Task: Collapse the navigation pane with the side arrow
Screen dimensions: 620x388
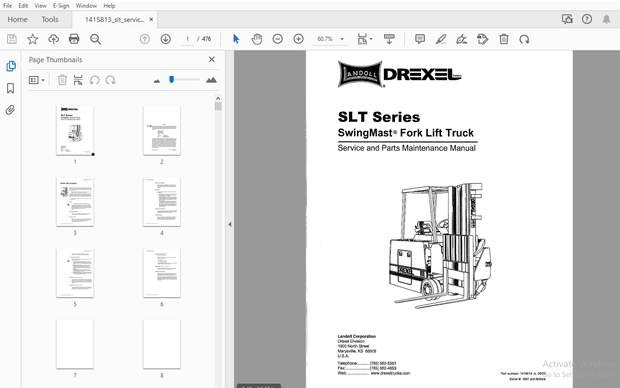Action: pyautogui.click(x=230, y=224)
